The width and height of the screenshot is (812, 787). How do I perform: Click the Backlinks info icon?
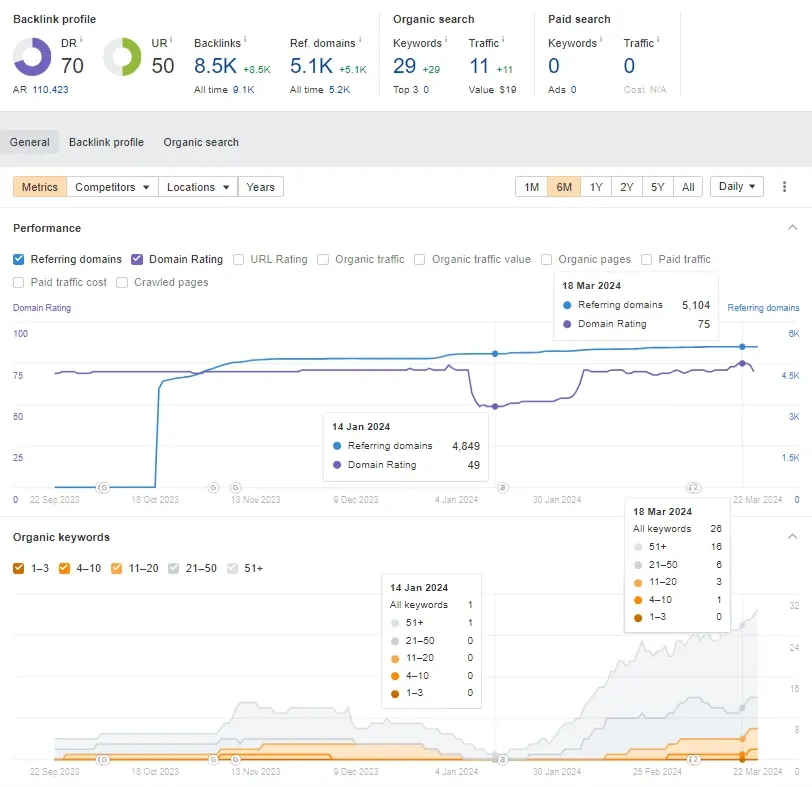[x=245, y=39]
